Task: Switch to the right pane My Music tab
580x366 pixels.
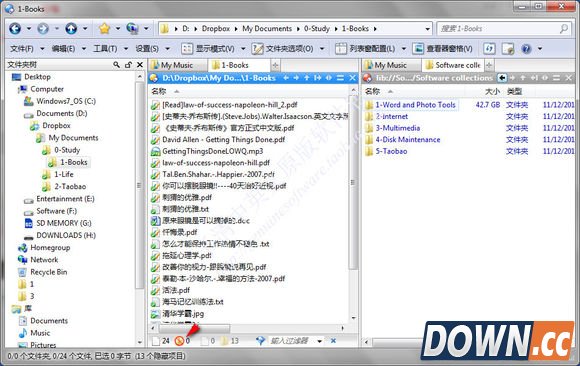Action: pyautogui.click(x=391, y=65)
